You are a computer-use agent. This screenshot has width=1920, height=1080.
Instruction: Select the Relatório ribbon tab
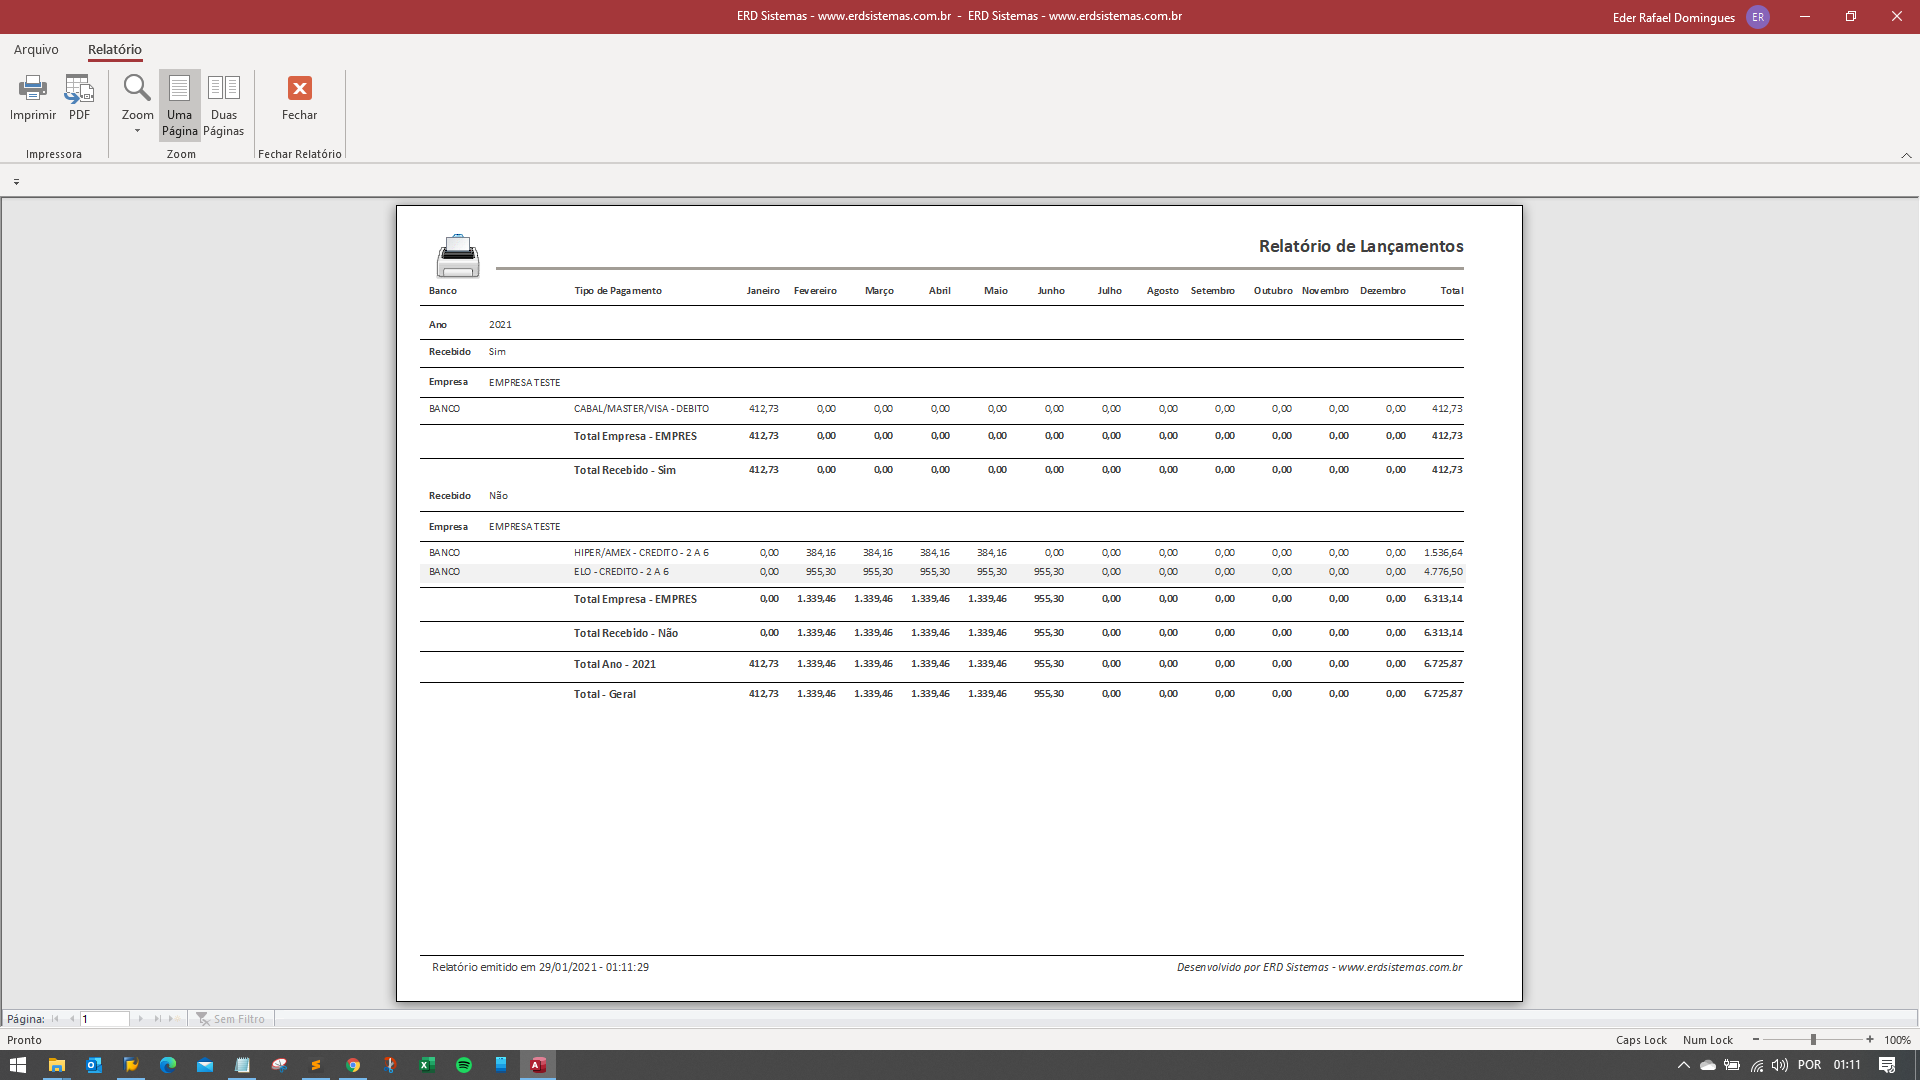(x=115, y=49)
